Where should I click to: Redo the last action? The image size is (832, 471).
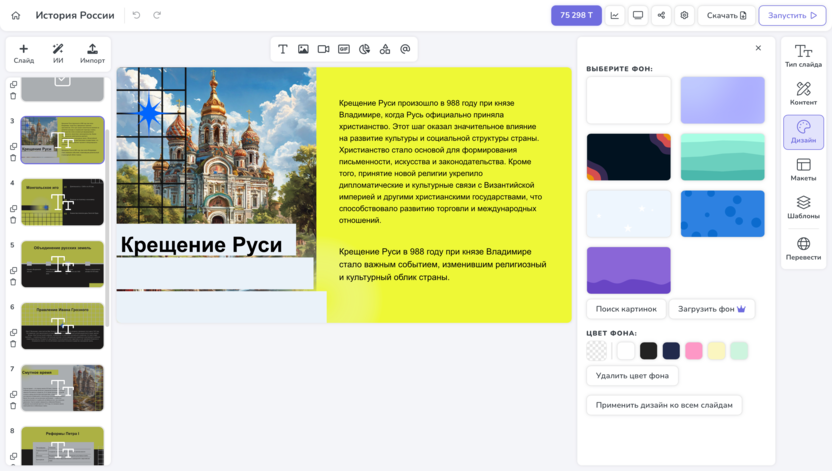click(157, 15)
